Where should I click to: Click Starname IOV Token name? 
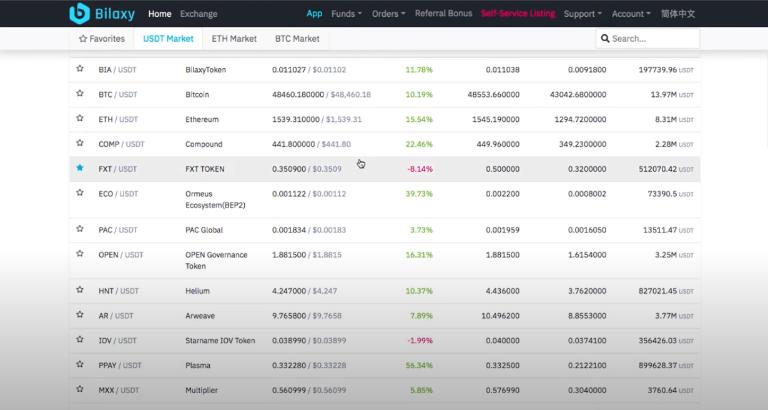click(x=220, y=340)
